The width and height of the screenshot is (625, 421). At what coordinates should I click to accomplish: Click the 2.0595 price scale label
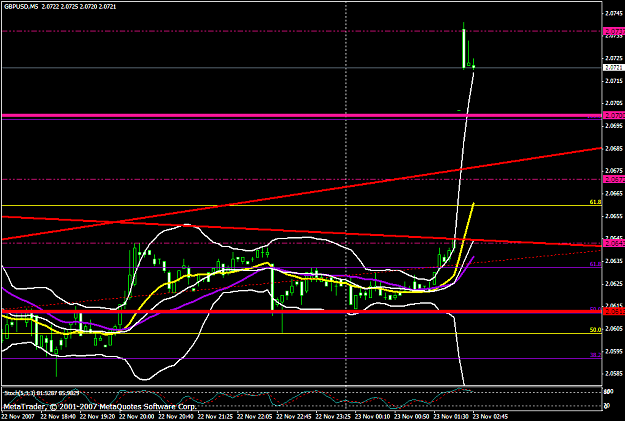(614, 352)
